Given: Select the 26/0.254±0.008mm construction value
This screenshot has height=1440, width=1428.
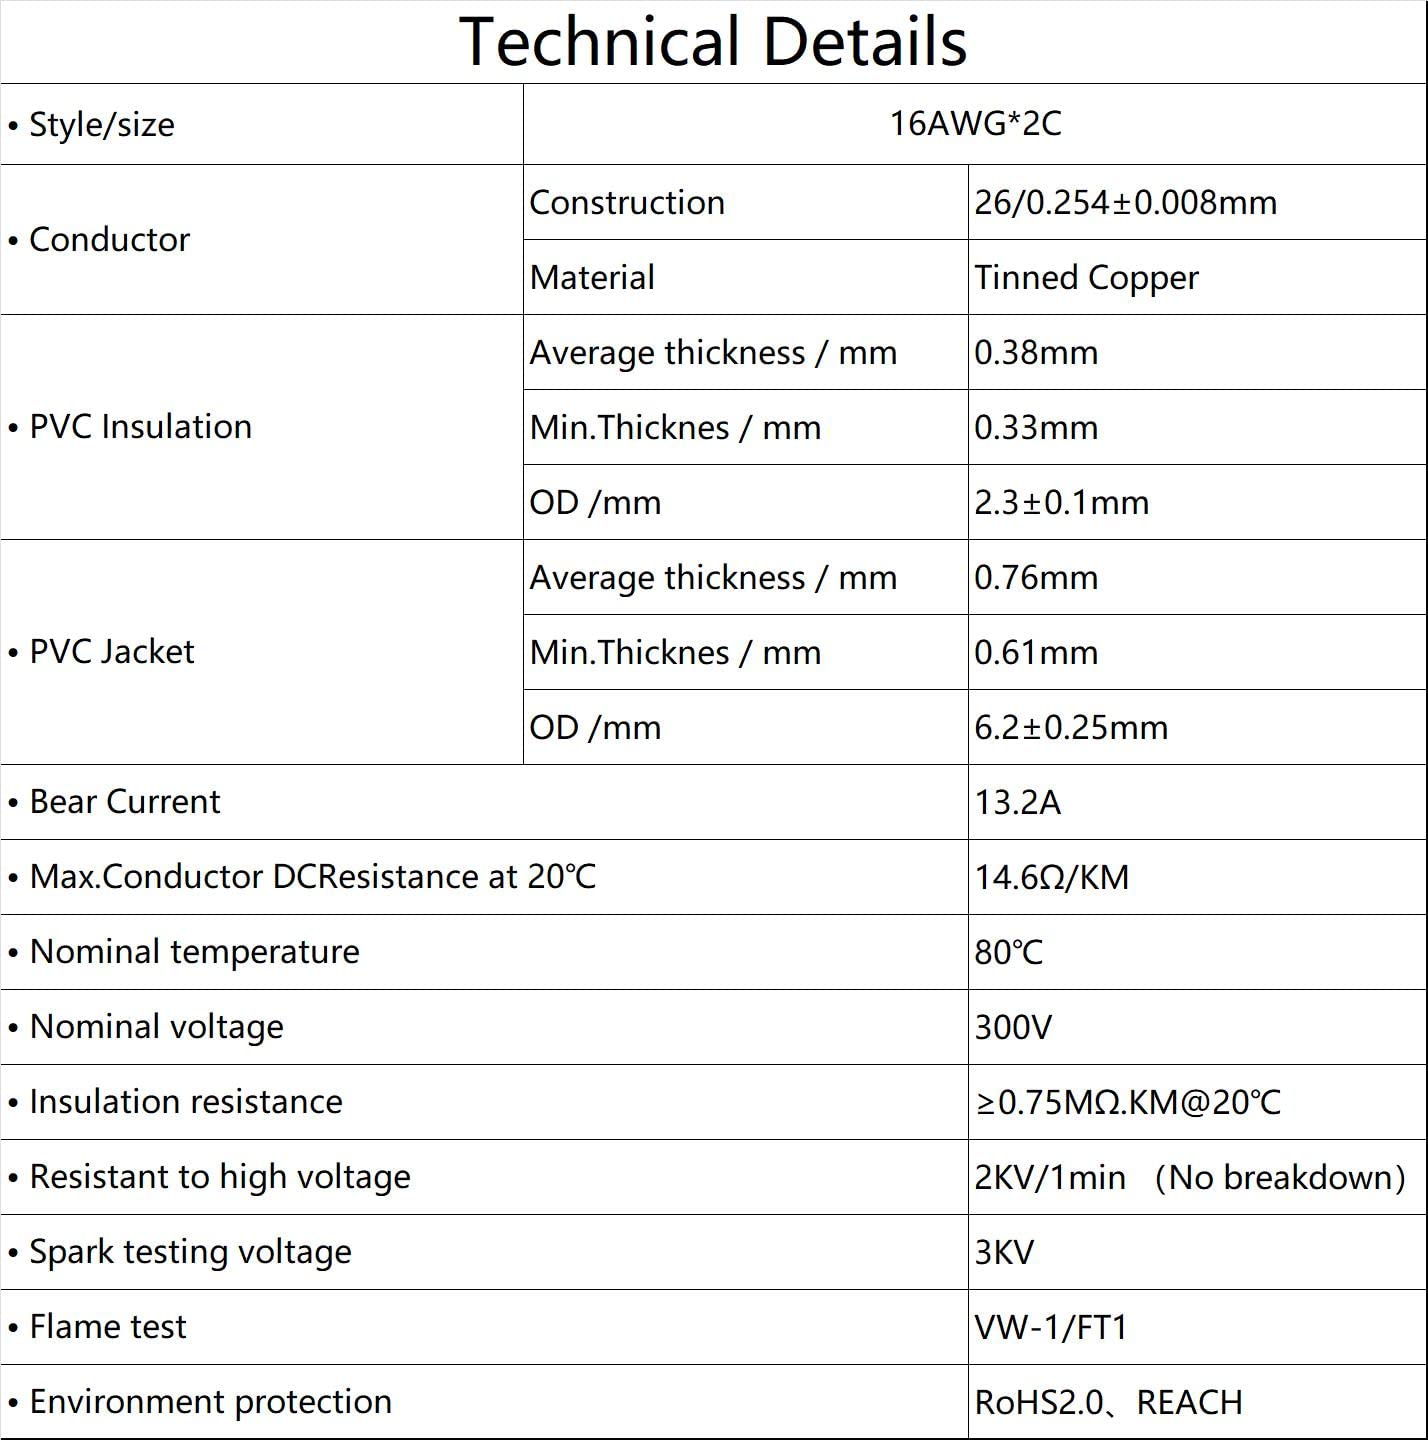Looking at the screenshot, I should coord(1125,203).
